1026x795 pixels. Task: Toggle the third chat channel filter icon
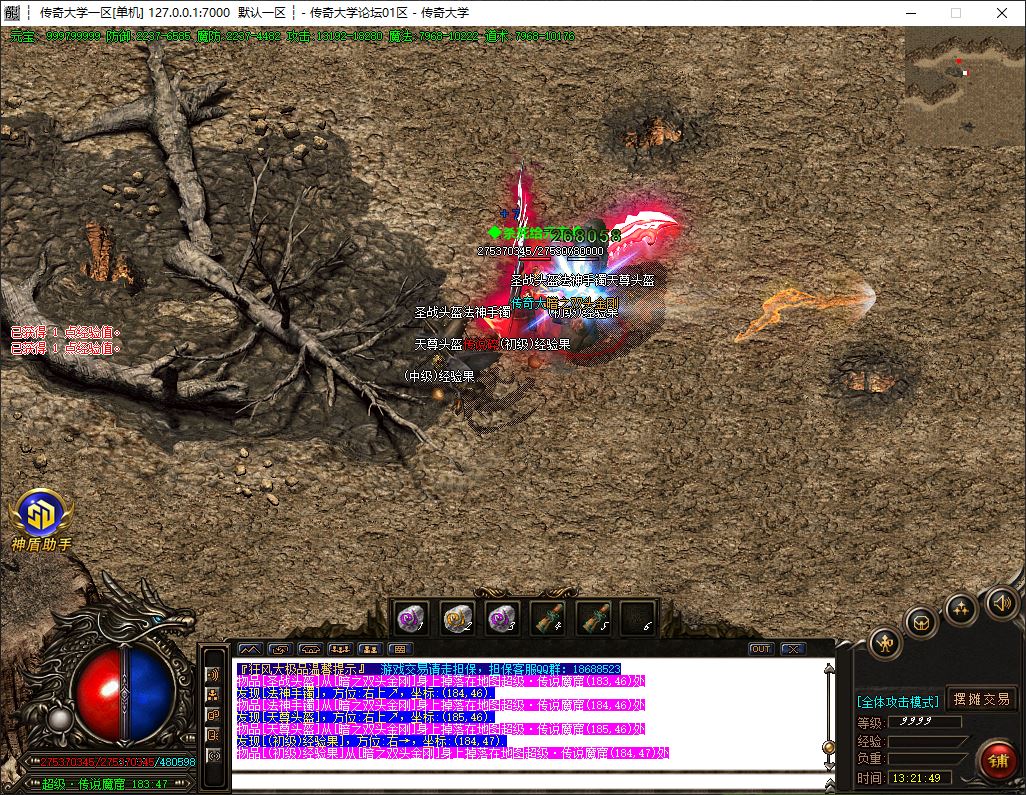(x=213, y=715)
